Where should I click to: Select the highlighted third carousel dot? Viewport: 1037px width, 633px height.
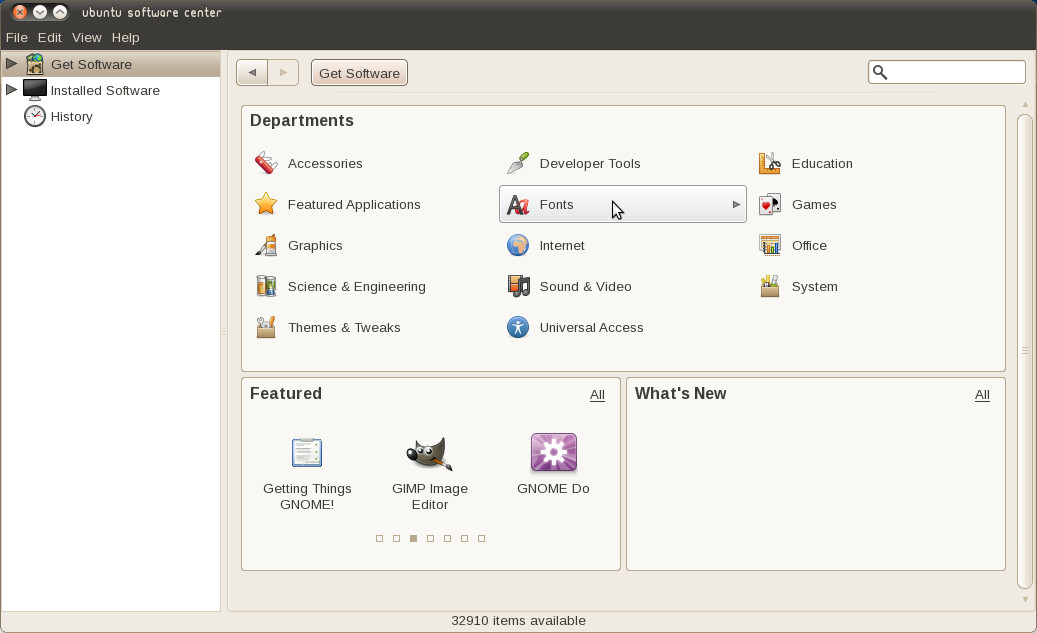click(x=413, y=538)
